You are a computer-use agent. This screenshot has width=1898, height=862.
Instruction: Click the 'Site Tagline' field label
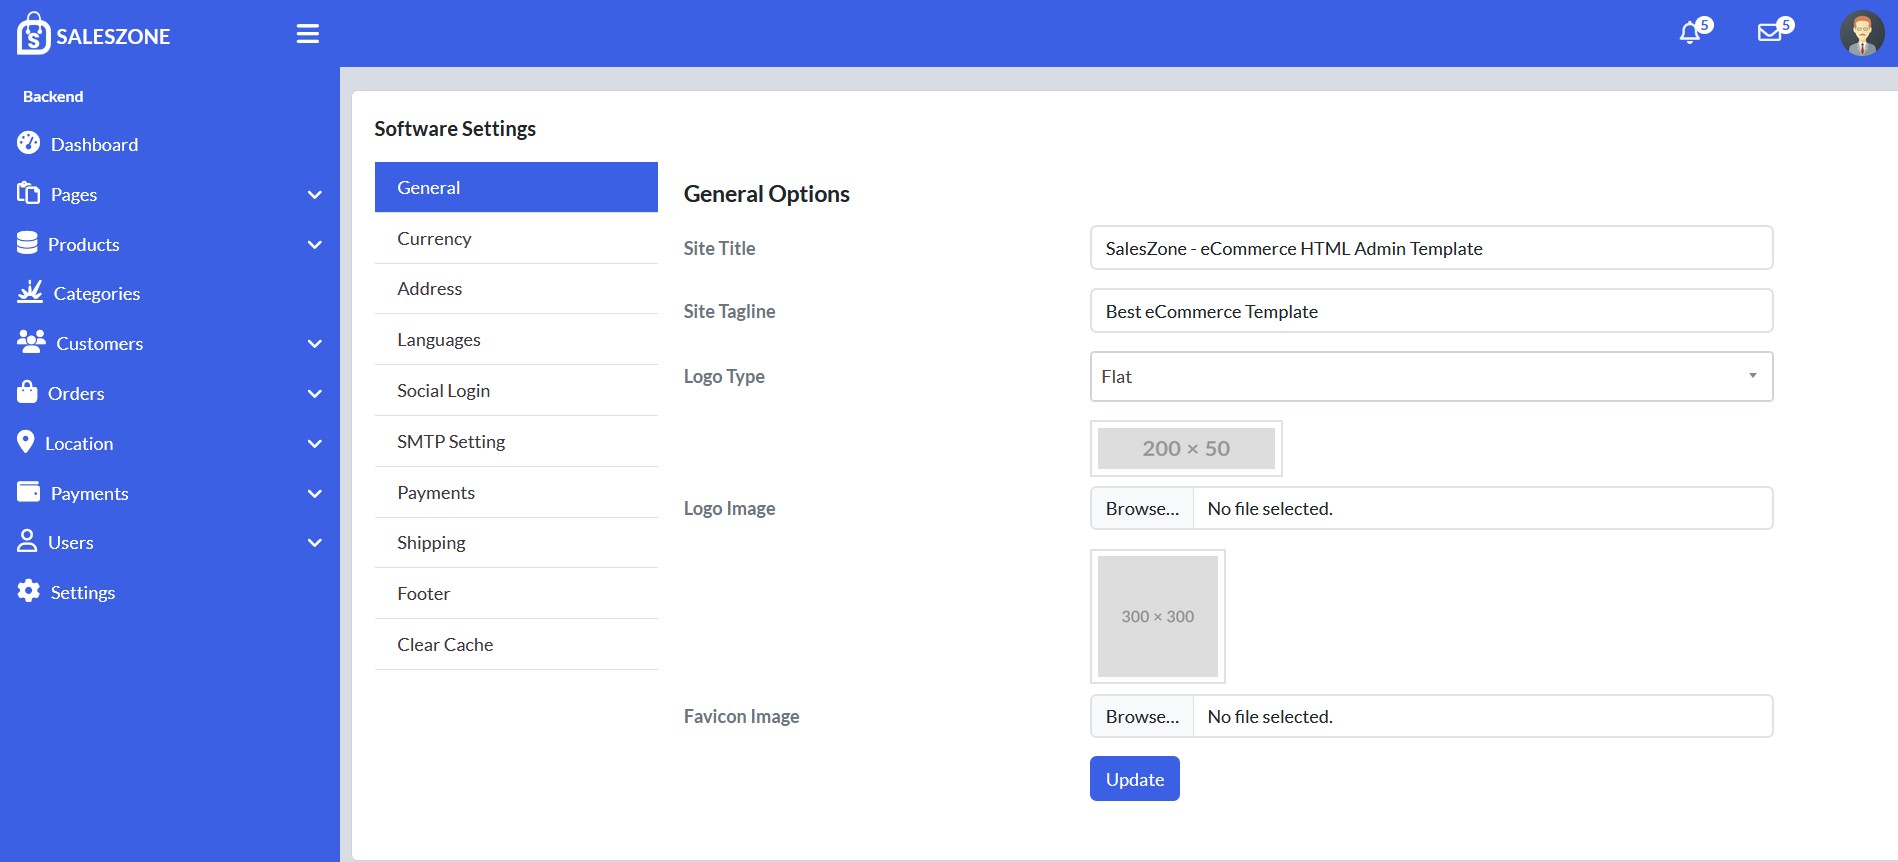(x=729, y=311)
